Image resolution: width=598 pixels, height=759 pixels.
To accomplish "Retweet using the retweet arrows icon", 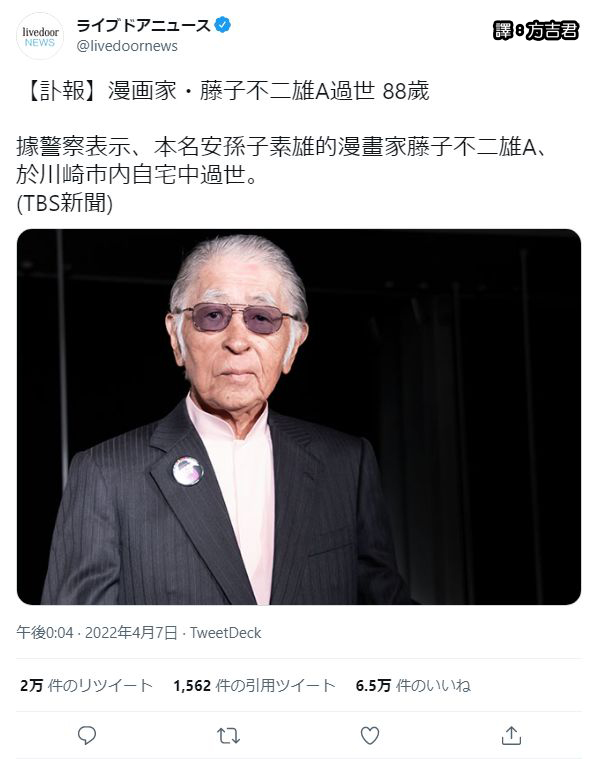I will tap(228, 736).
